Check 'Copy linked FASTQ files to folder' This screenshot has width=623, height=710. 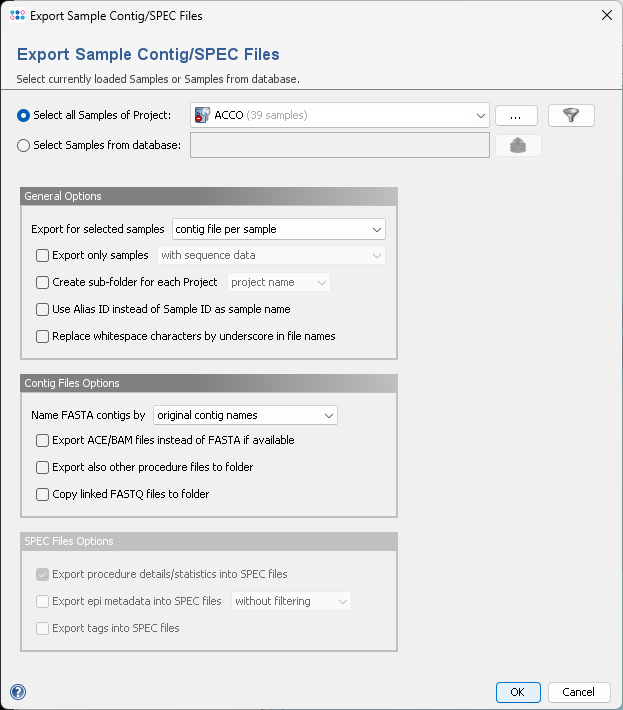point(42,494)
